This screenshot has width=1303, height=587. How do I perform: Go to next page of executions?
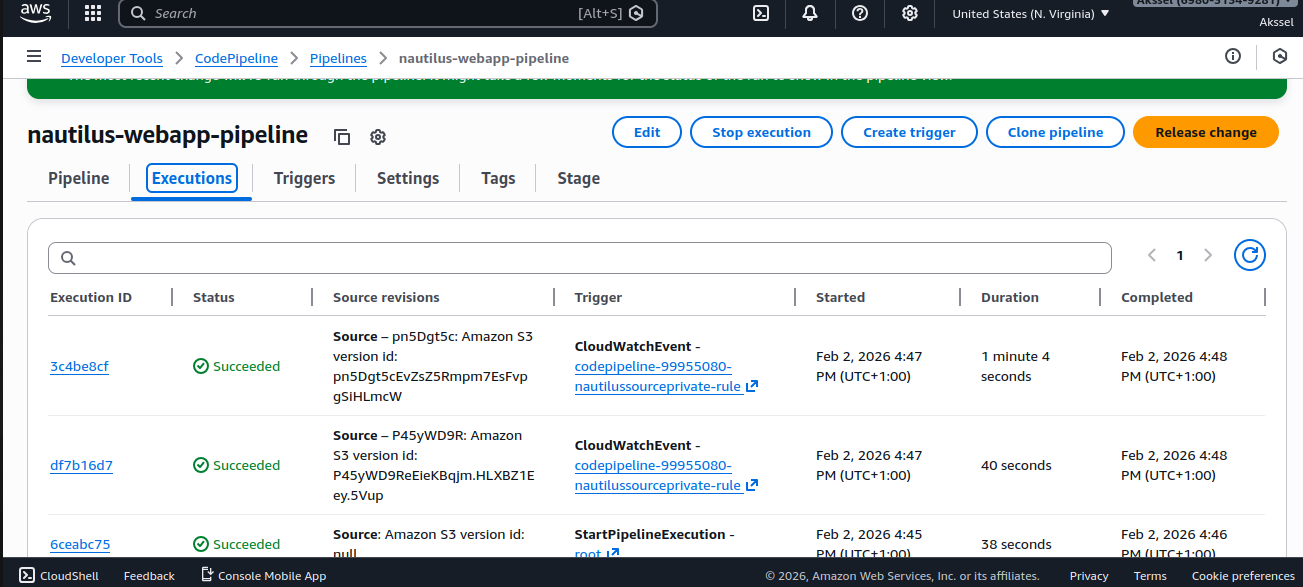click(x=1208, y=256)
